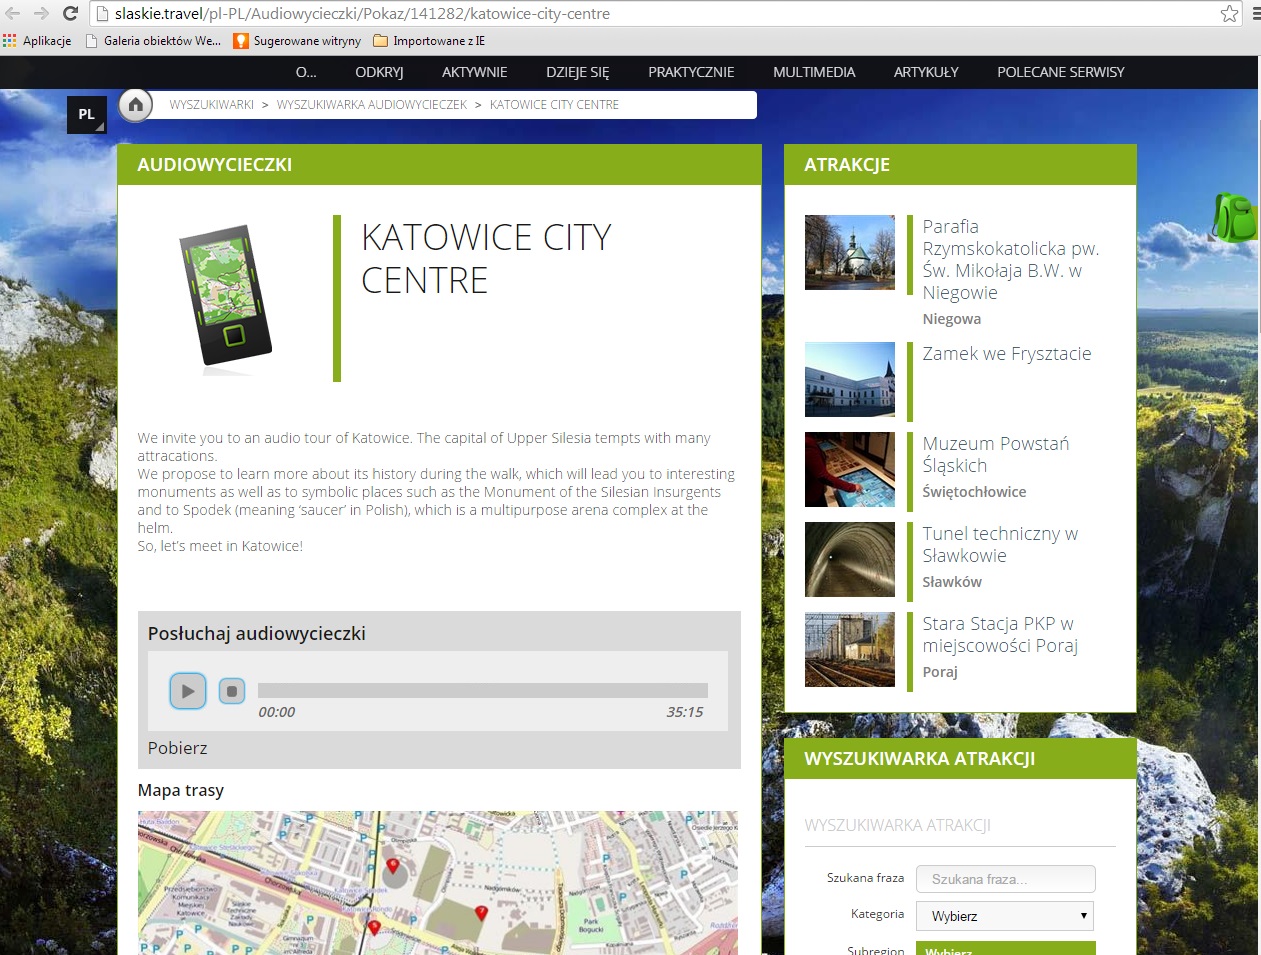
Task: Expand the Kategoria dropdown
Action: (x=1005, y=916)
